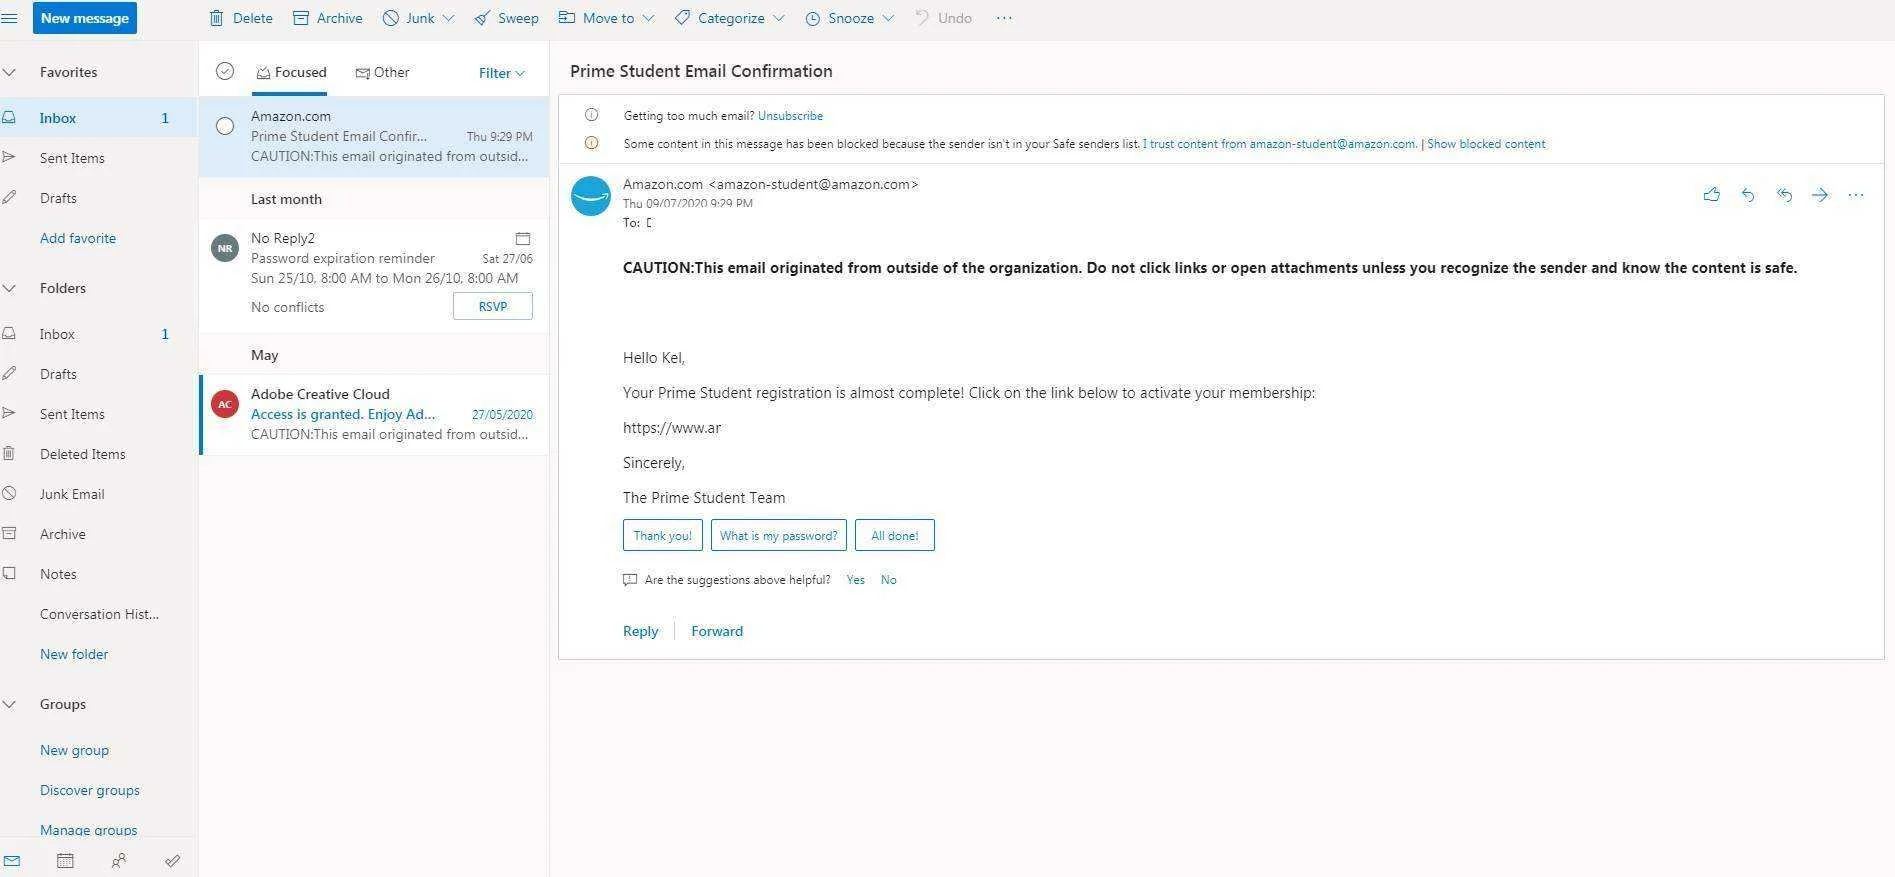Click the Amazon sender avatar
The width and height of the screenshot is (1895, 877).
[x=591, y=196]
